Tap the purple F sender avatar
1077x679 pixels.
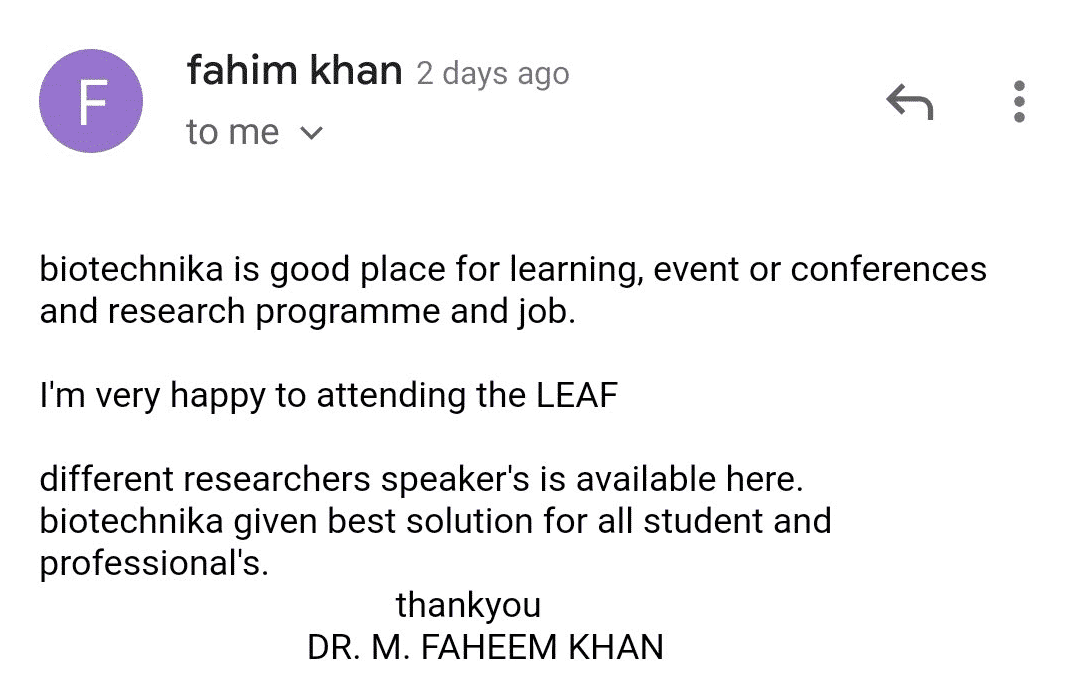click(91, 102)
